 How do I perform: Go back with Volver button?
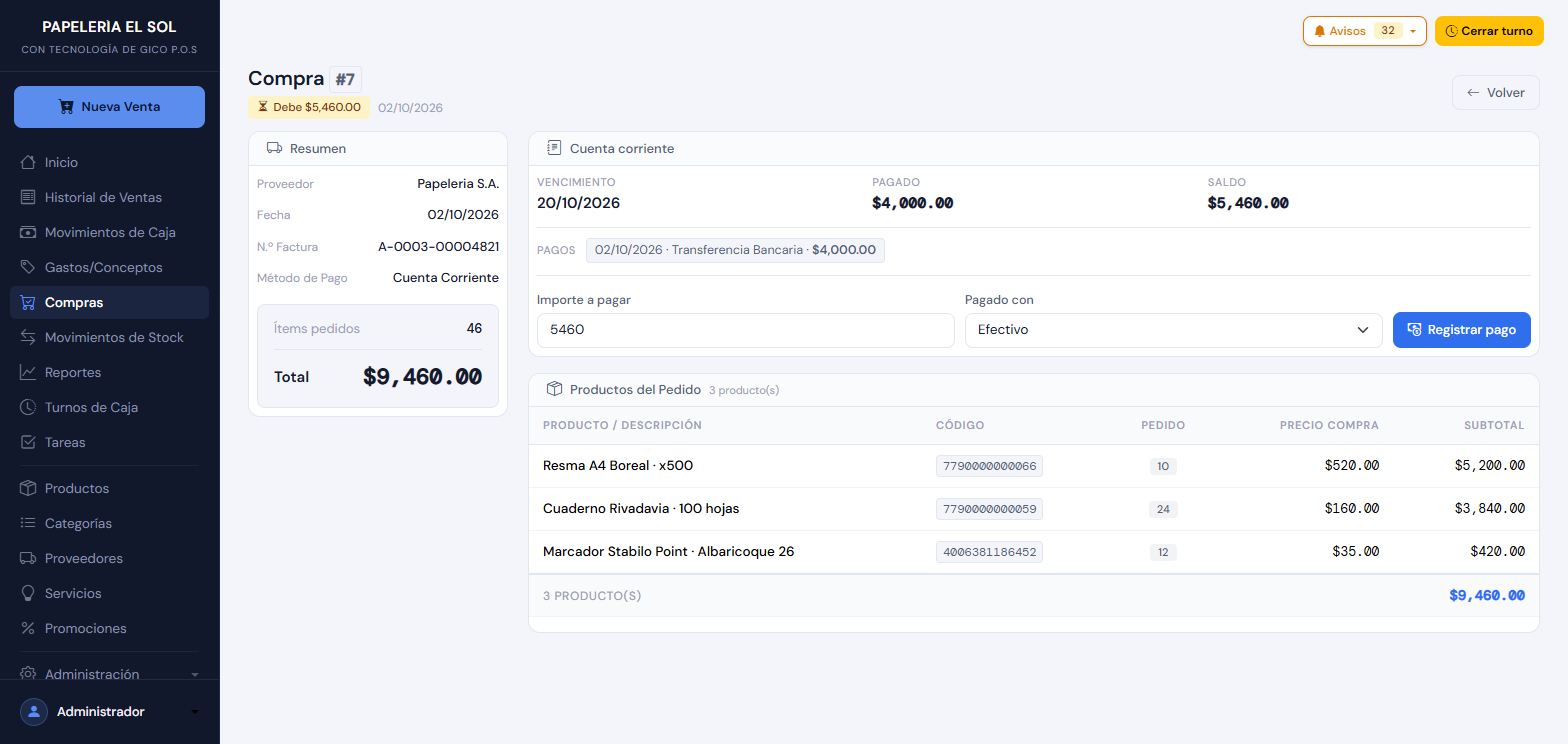pyautogui.click(x=1496, y=92)
